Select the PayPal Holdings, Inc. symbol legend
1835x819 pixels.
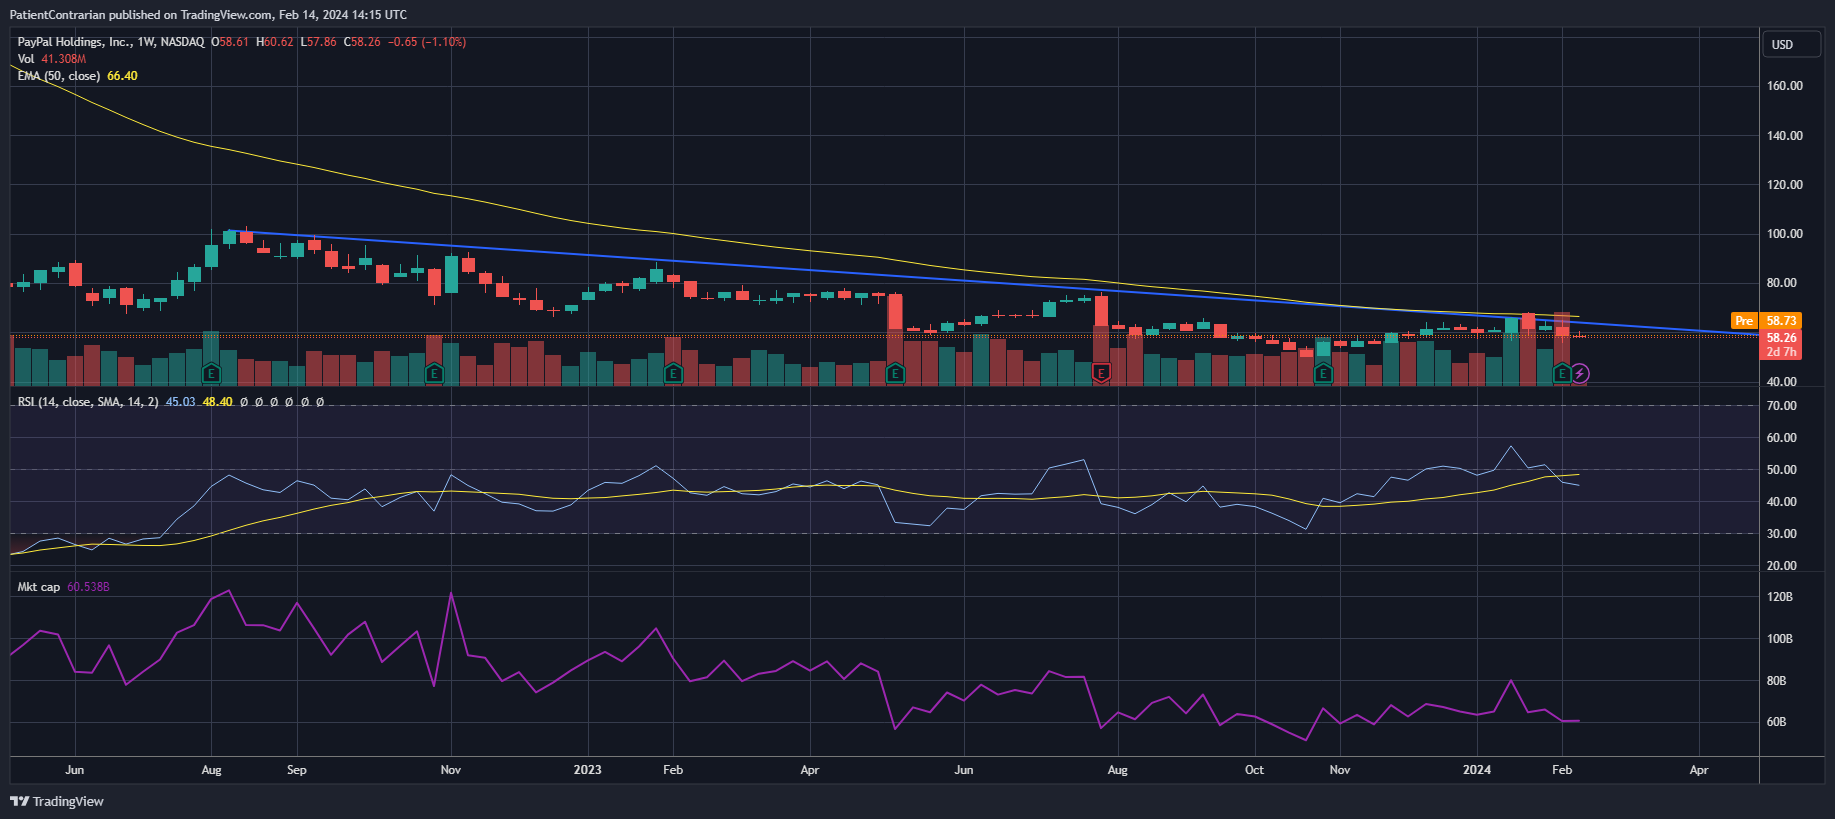coord(111,42)
